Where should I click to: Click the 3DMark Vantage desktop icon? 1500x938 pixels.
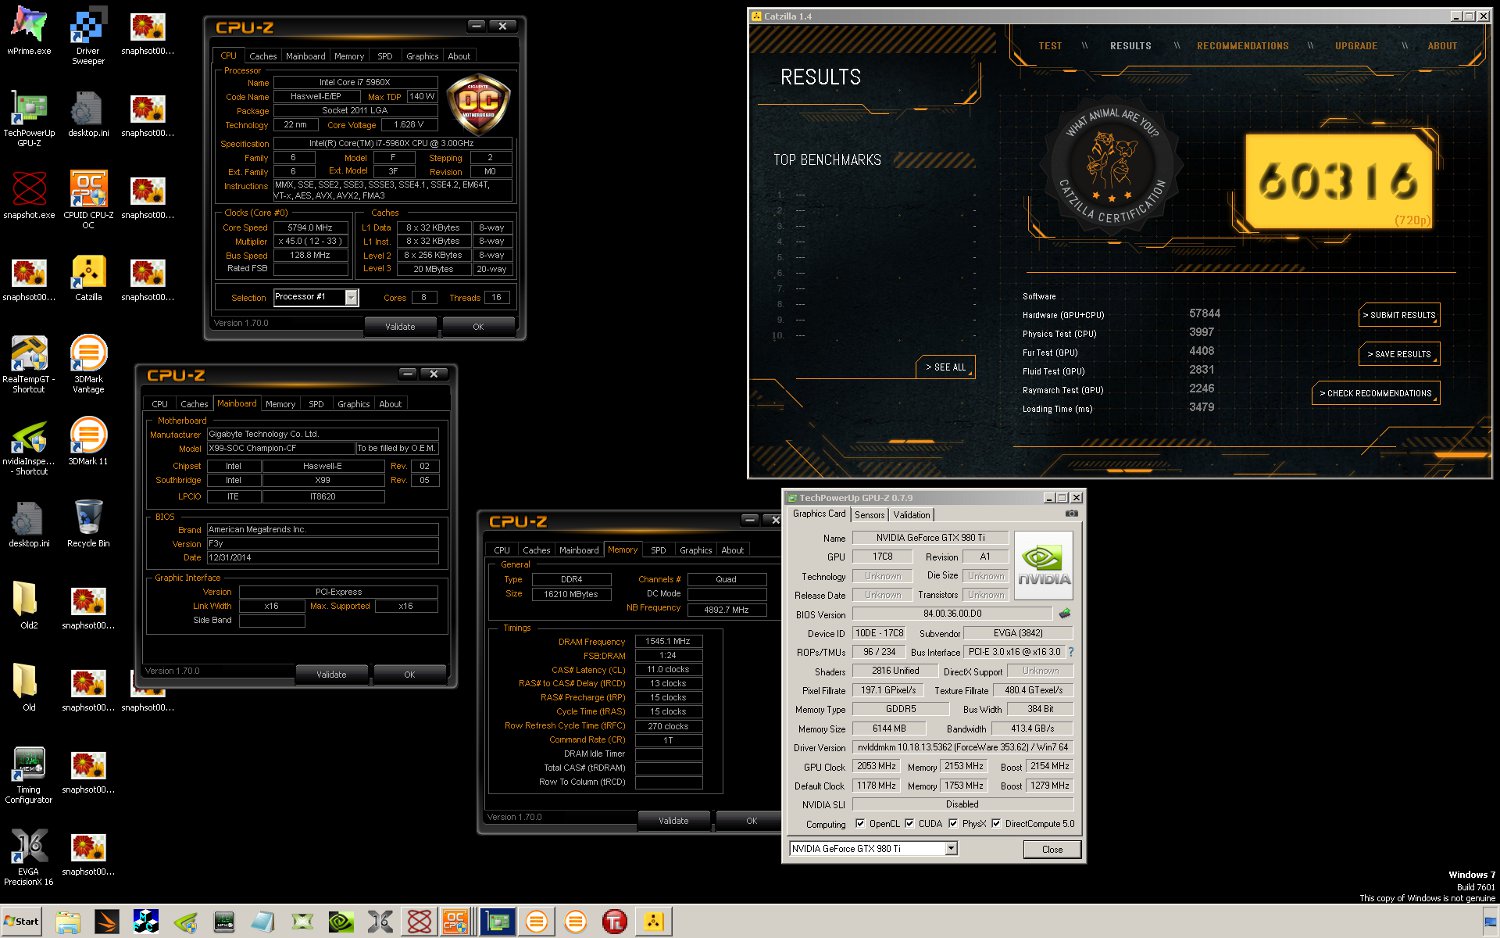pyautogui.click(x=88, y=364)
